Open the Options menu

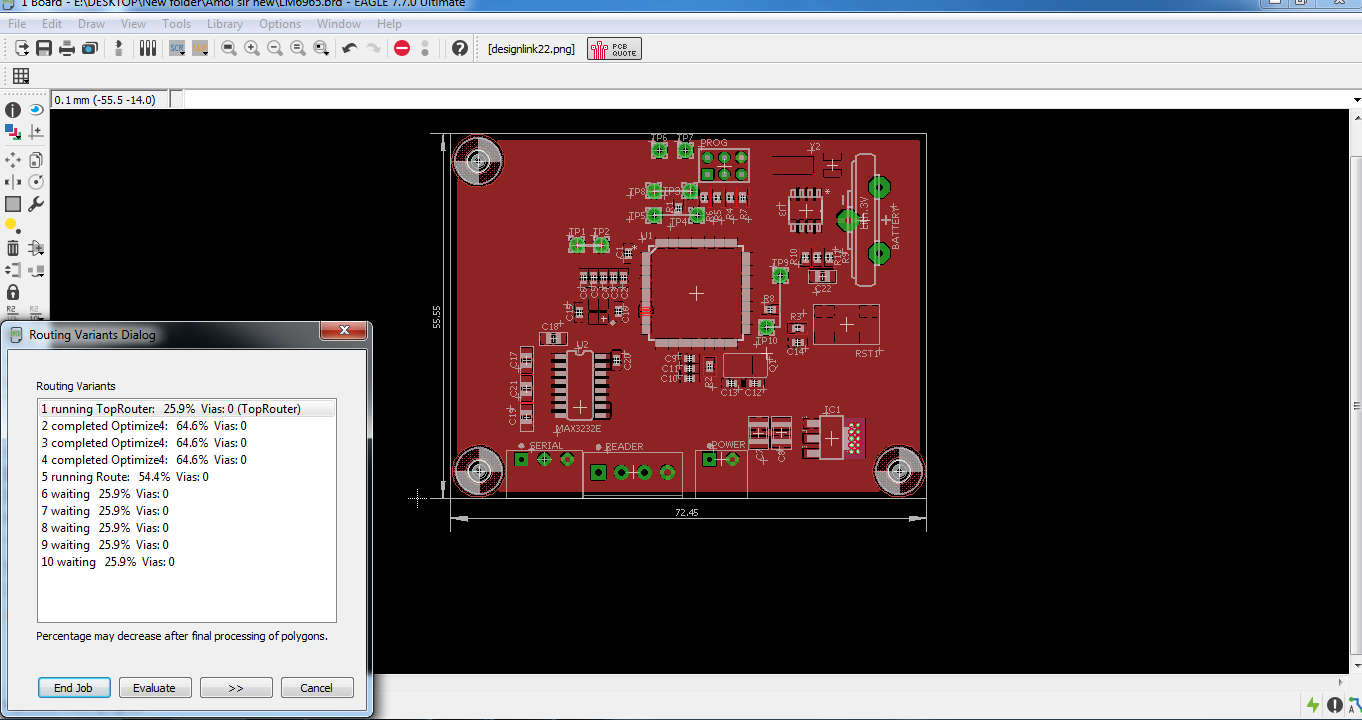pyautogui.click(x=280, y=24)
